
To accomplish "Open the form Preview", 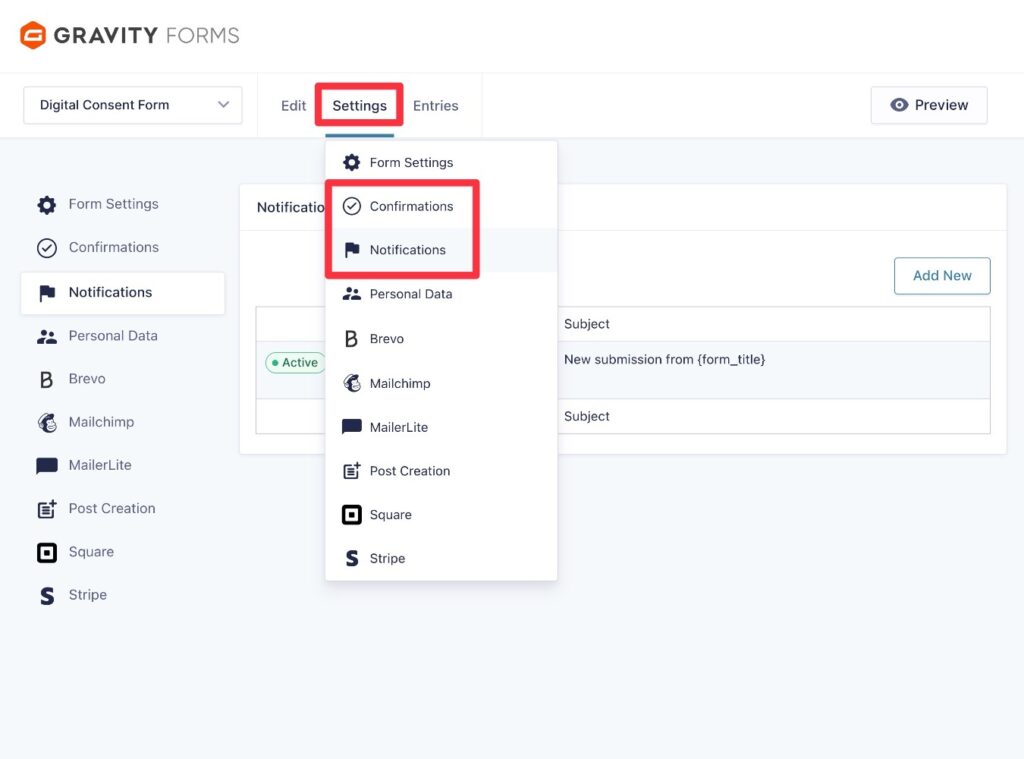I will pos(928,104).
